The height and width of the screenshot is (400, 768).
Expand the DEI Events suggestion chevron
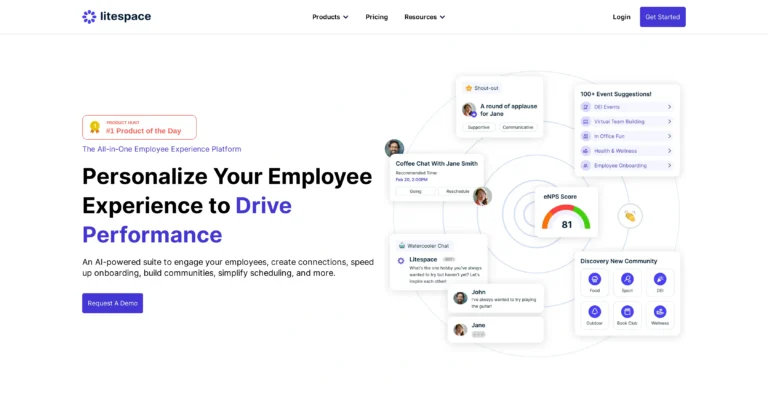click(669, 107)
